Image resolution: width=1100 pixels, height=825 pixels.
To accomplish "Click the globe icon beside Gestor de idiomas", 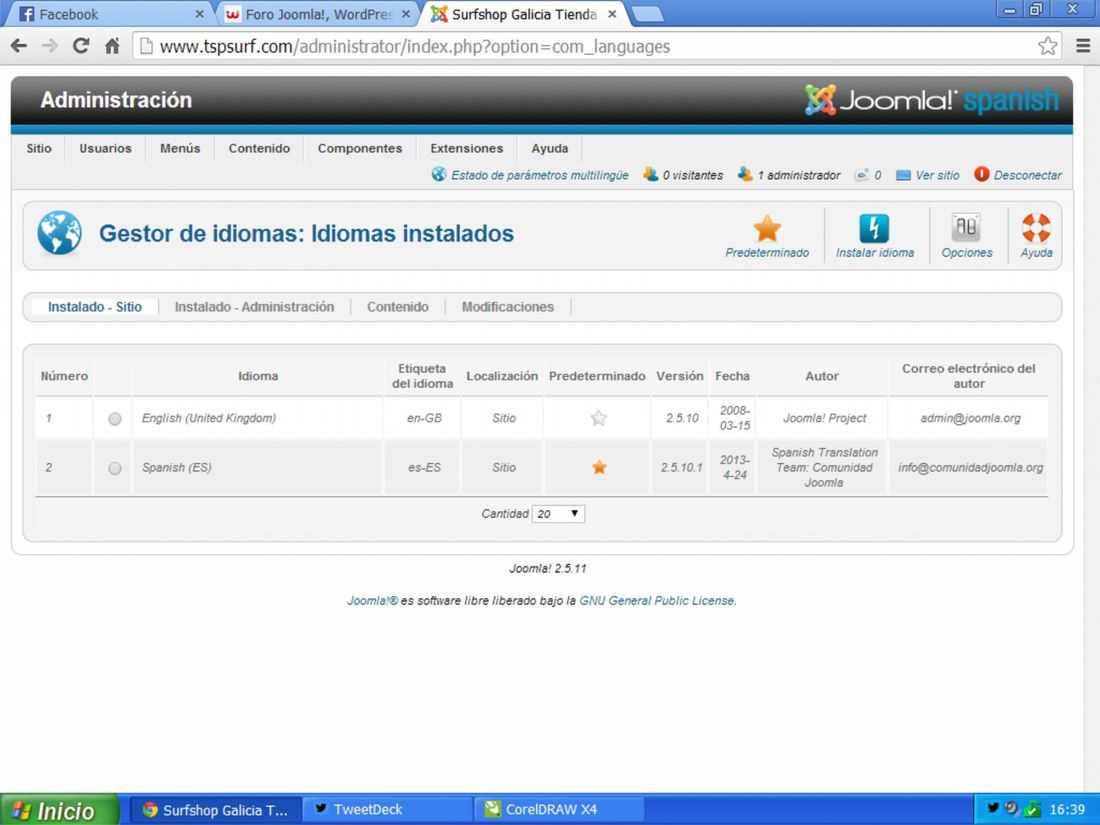I will point(59,233).
